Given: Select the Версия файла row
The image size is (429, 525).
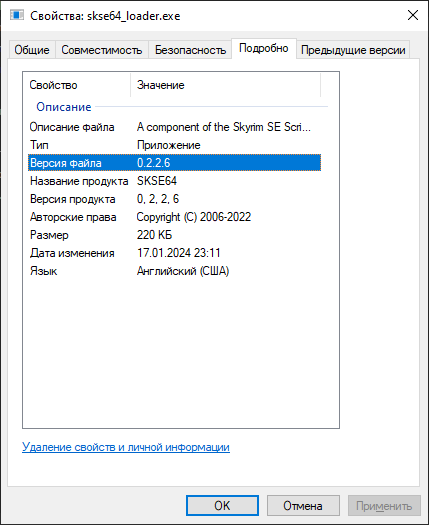Looking at the screenshot, I should pos(174,163).
